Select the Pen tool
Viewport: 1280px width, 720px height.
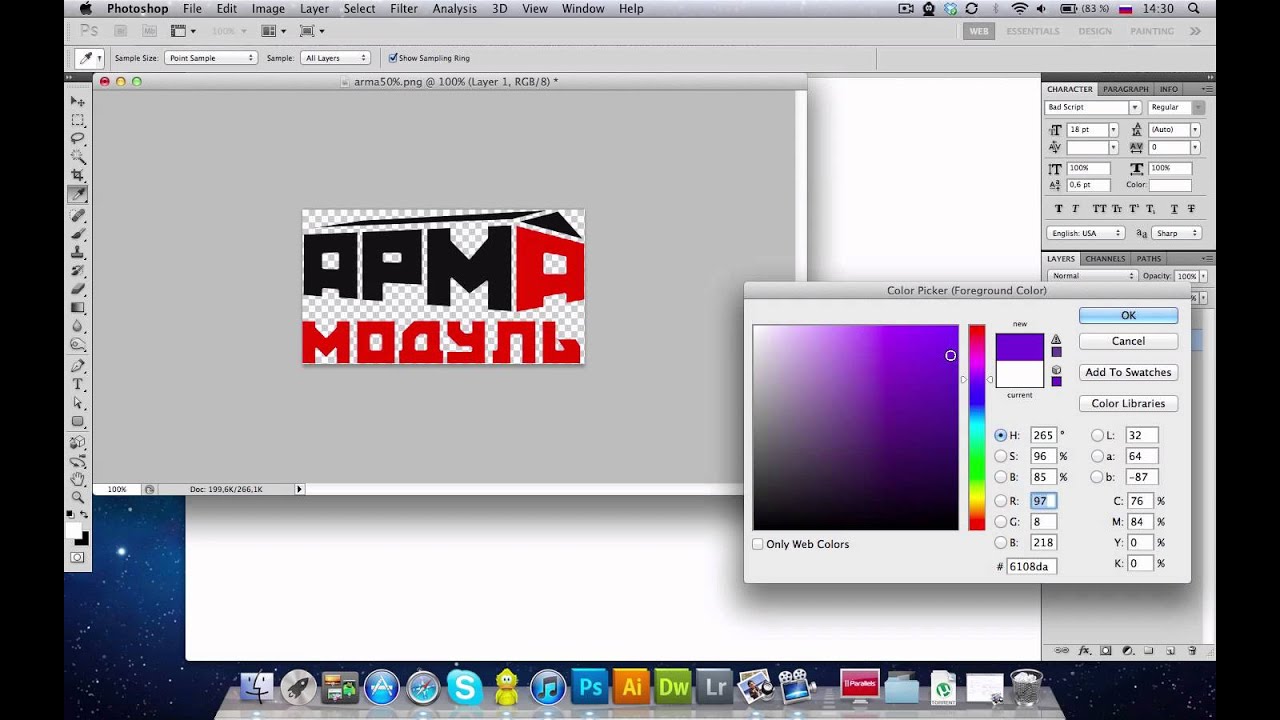click(x=77, y=366)
